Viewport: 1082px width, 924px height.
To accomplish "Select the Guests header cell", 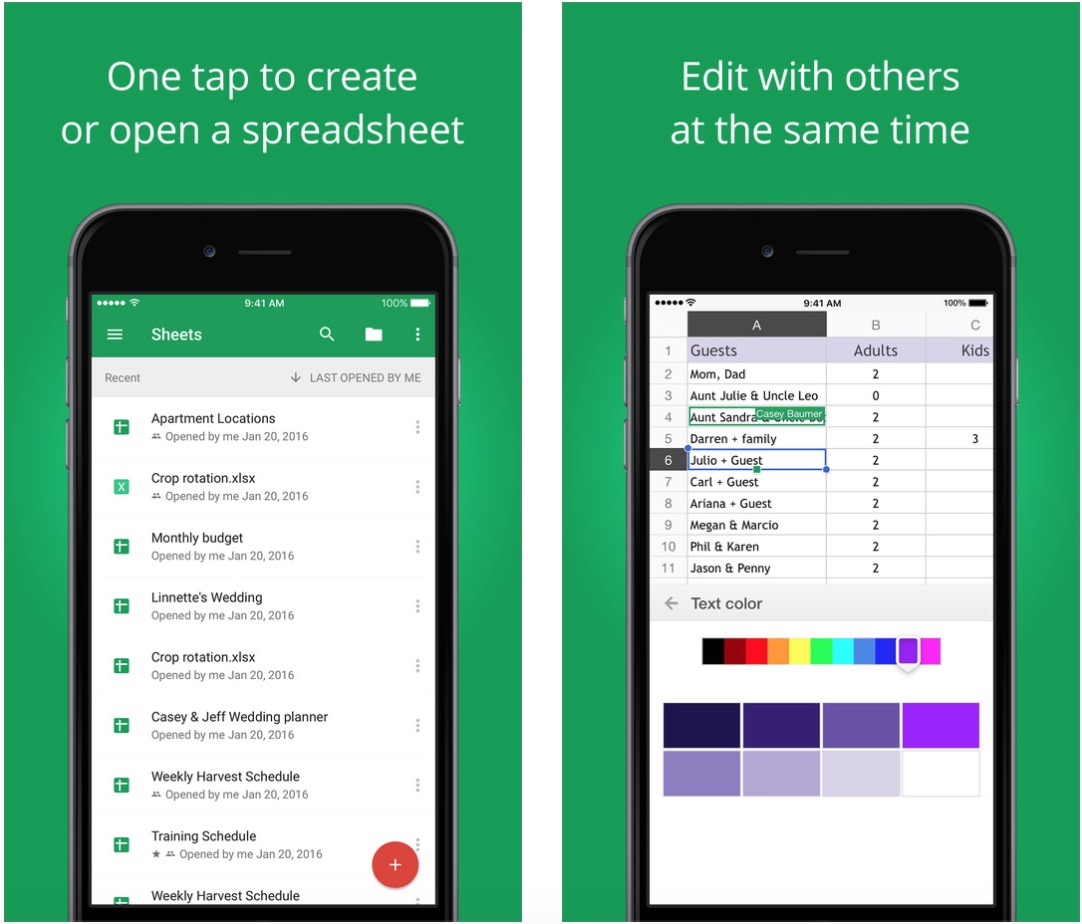I will (x=756, y=351).
